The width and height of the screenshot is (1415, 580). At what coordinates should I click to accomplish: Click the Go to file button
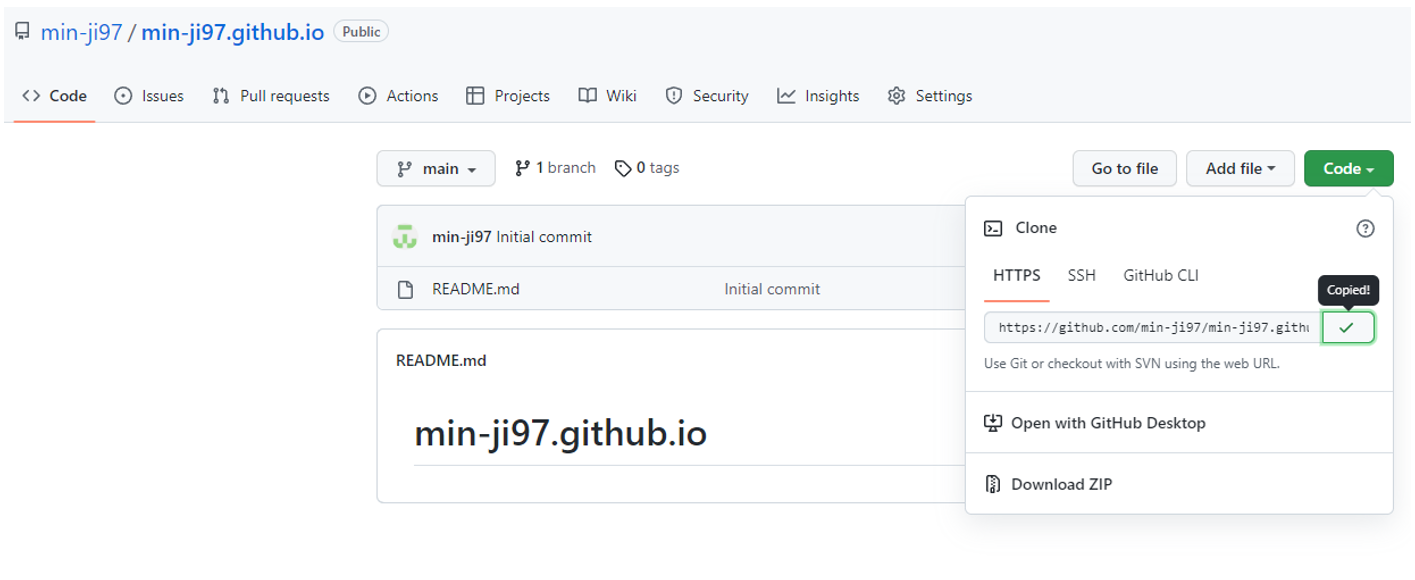(x=1125, y=168)
